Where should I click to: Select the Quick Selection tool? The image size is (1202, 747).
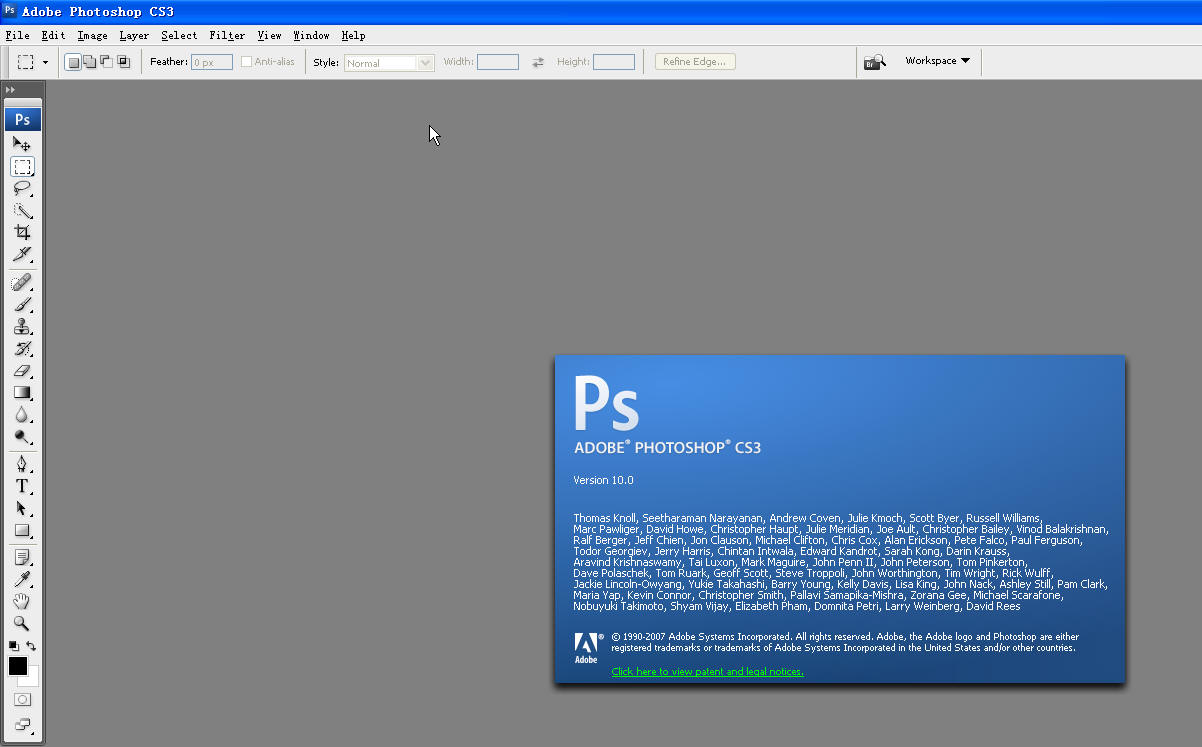pyautogui.click(x=22, y=210)
